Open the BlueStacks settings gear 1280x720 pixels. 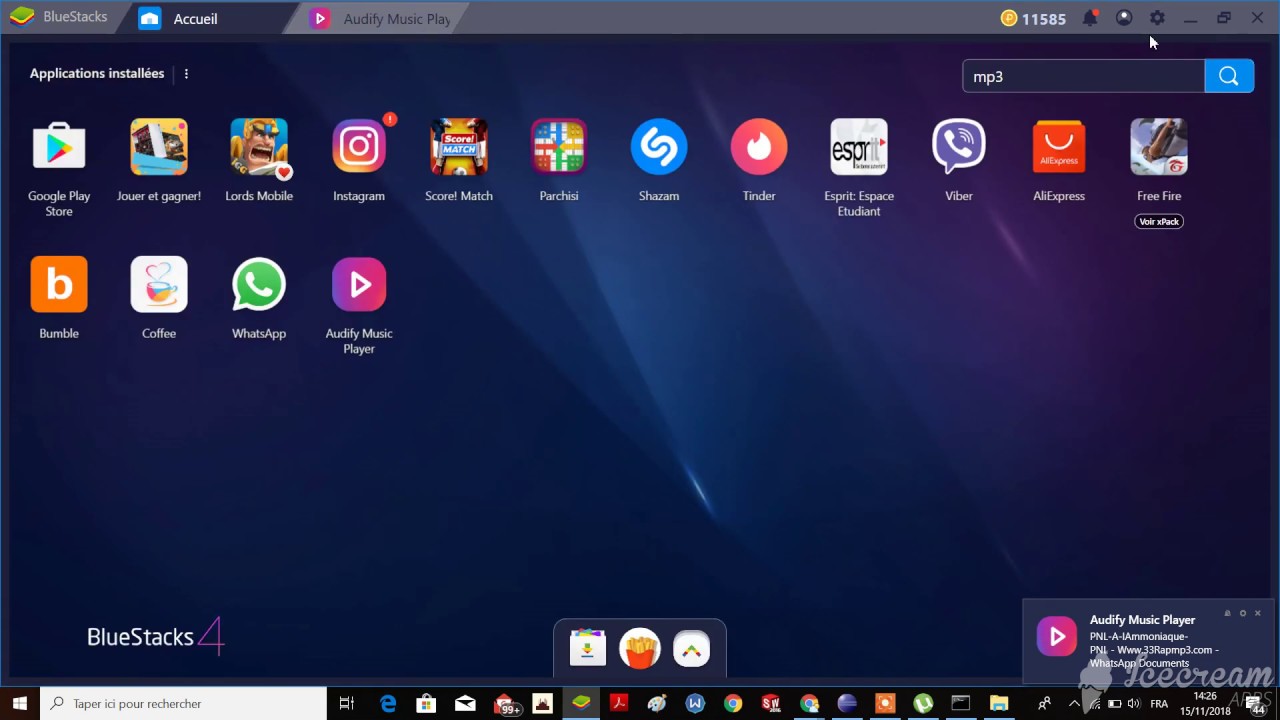click(x=1157, y=18)
